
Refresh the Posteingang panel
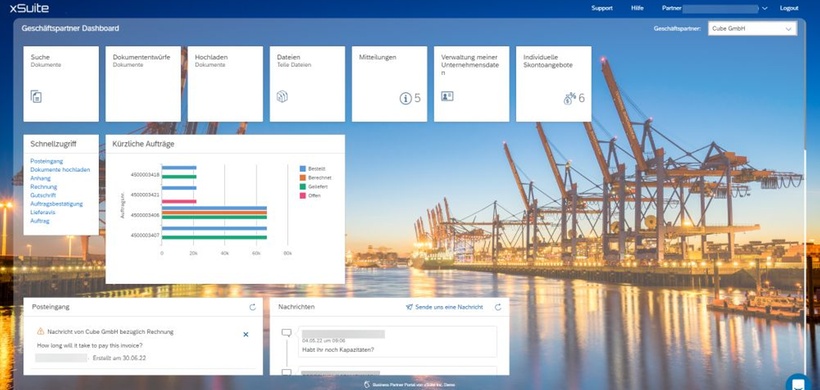tap(253, 307)
